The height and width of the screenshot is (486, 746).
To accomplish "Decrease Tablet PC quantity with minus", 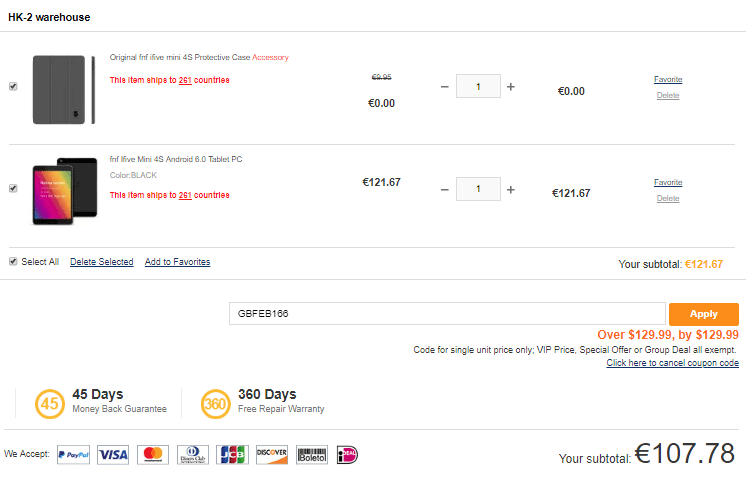I will tap(445, 189).
